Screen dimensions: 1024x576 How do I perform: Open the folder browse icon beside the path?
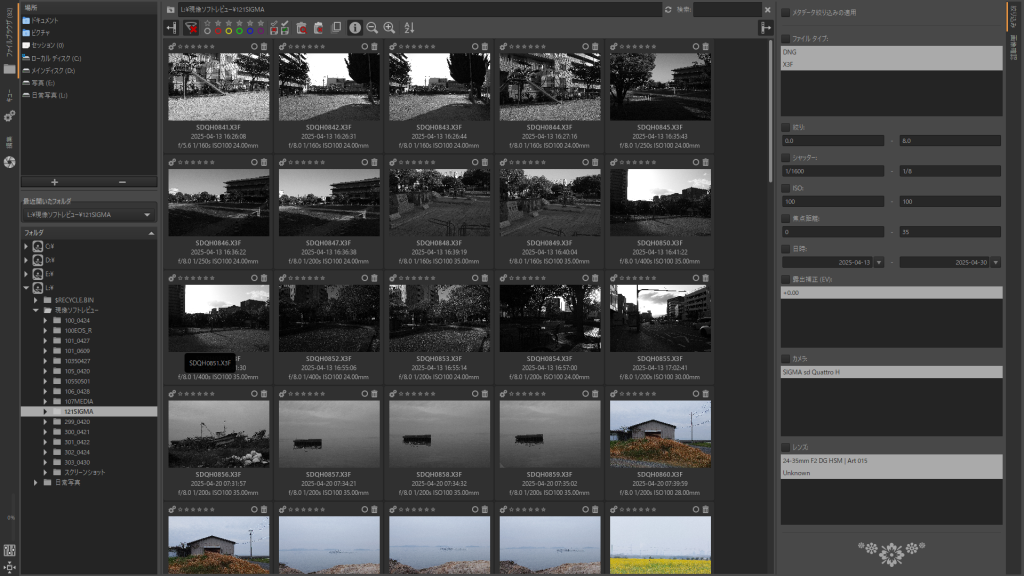(170, 10)
